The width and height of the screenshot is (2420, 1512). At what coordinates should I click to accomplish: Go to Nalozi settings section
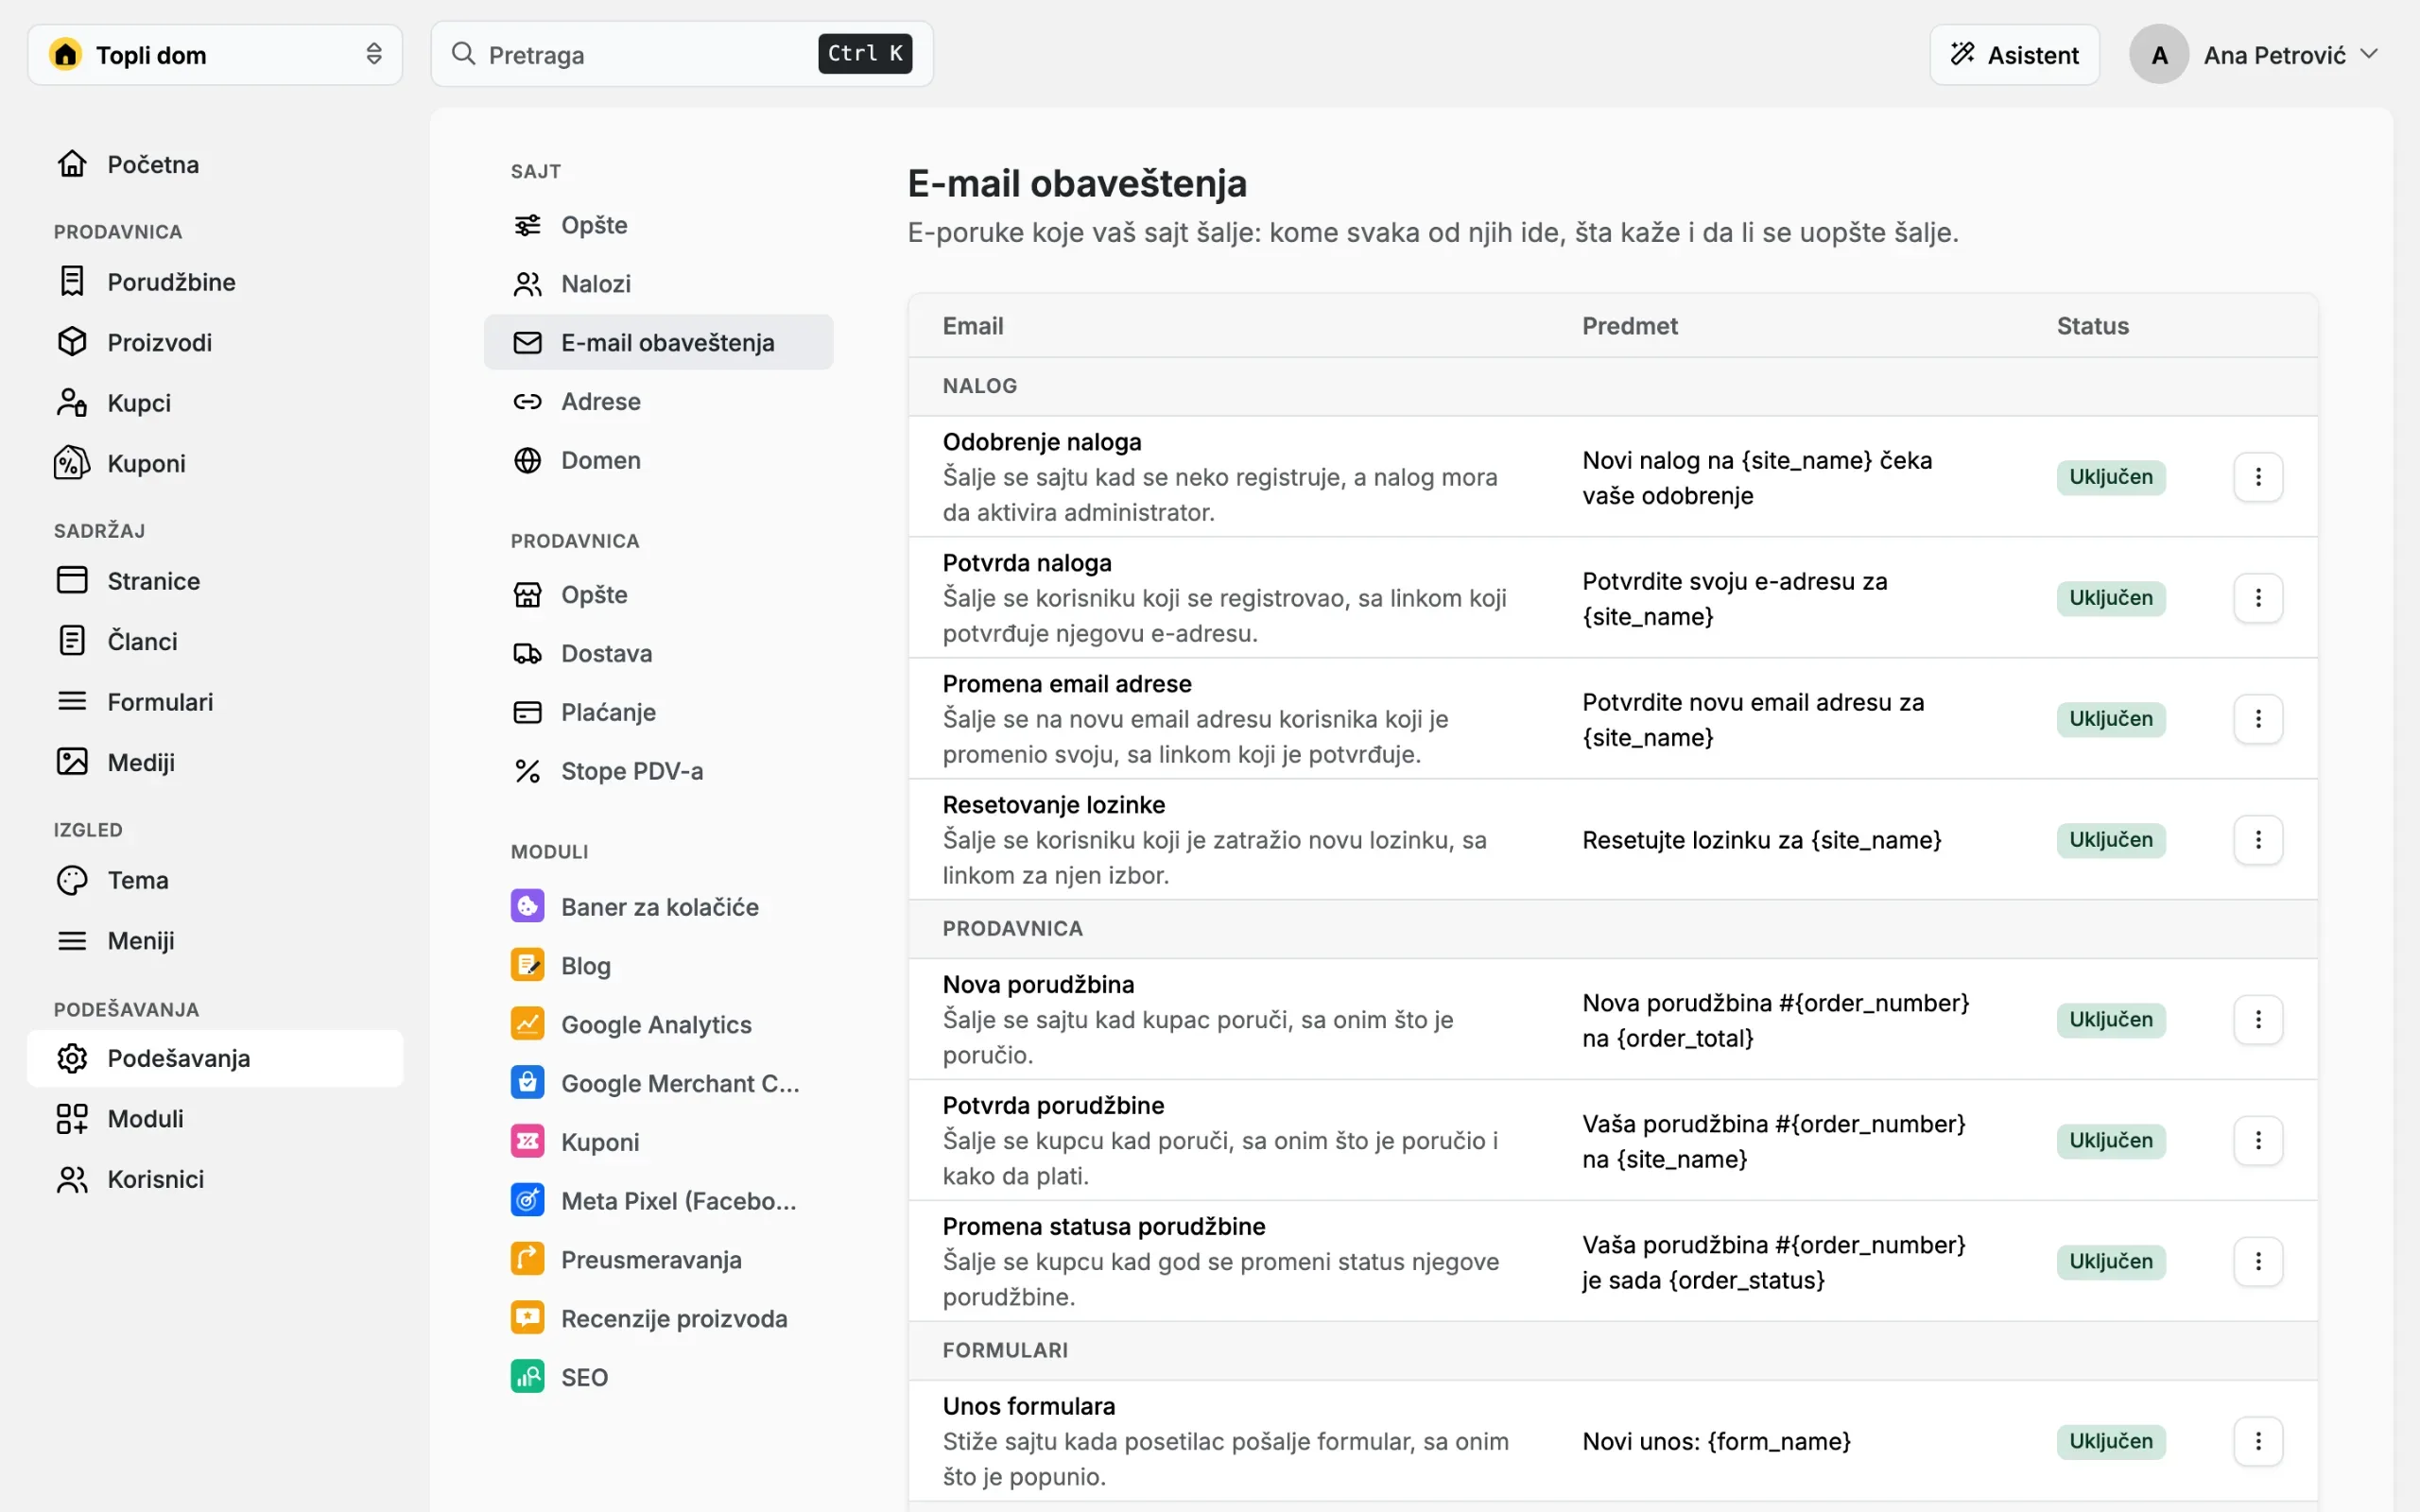[x=658, y=284]
